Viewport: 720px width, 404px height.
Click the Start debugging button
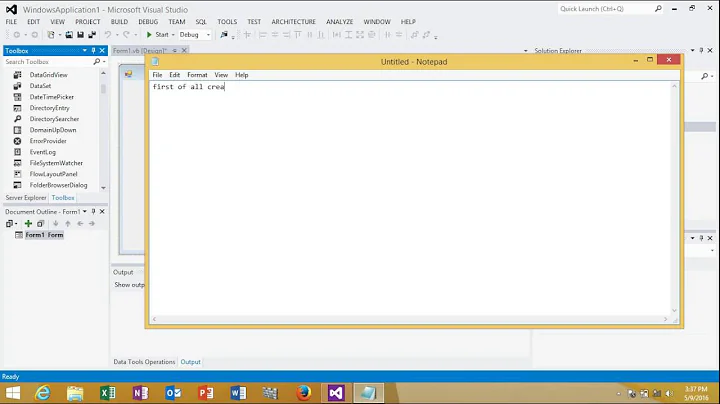pos(158,35)
